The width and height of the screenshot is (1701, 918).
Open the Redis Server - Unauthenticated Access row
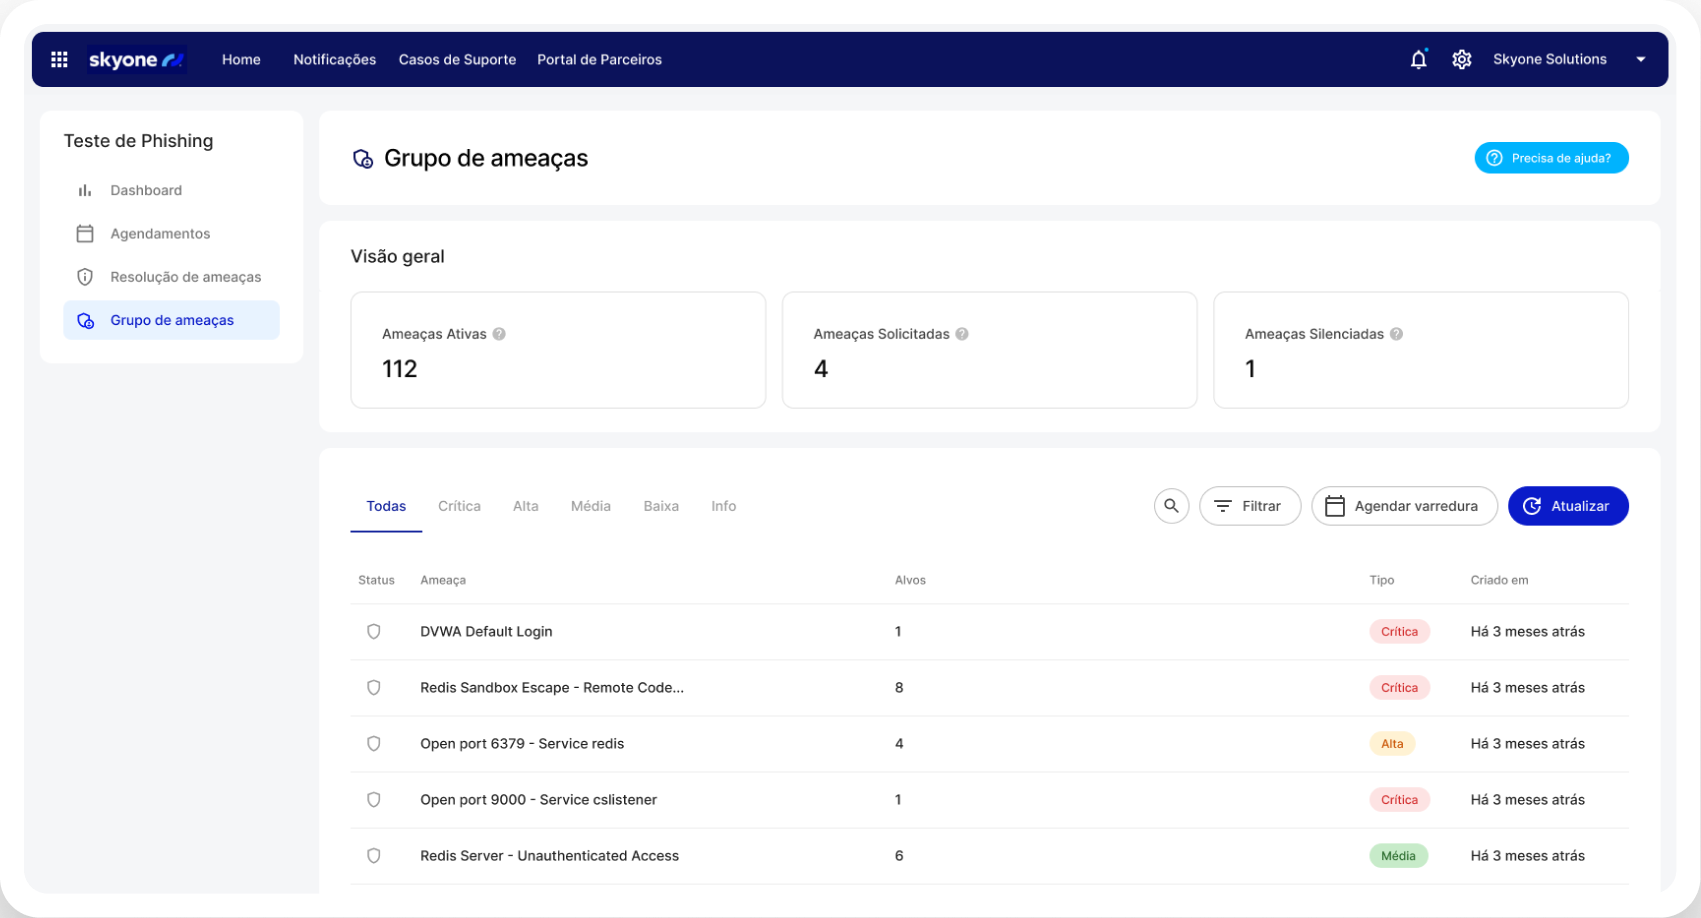click(x=549, y=856)
